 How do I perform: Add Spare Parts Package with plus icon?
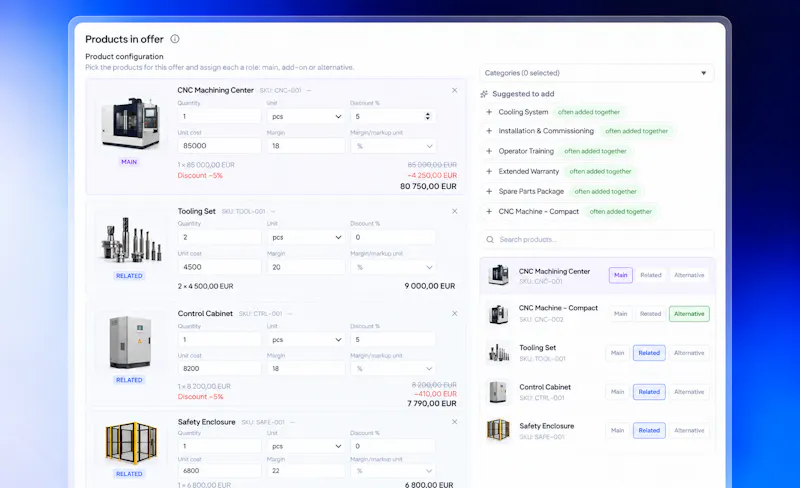click(489, 191)
